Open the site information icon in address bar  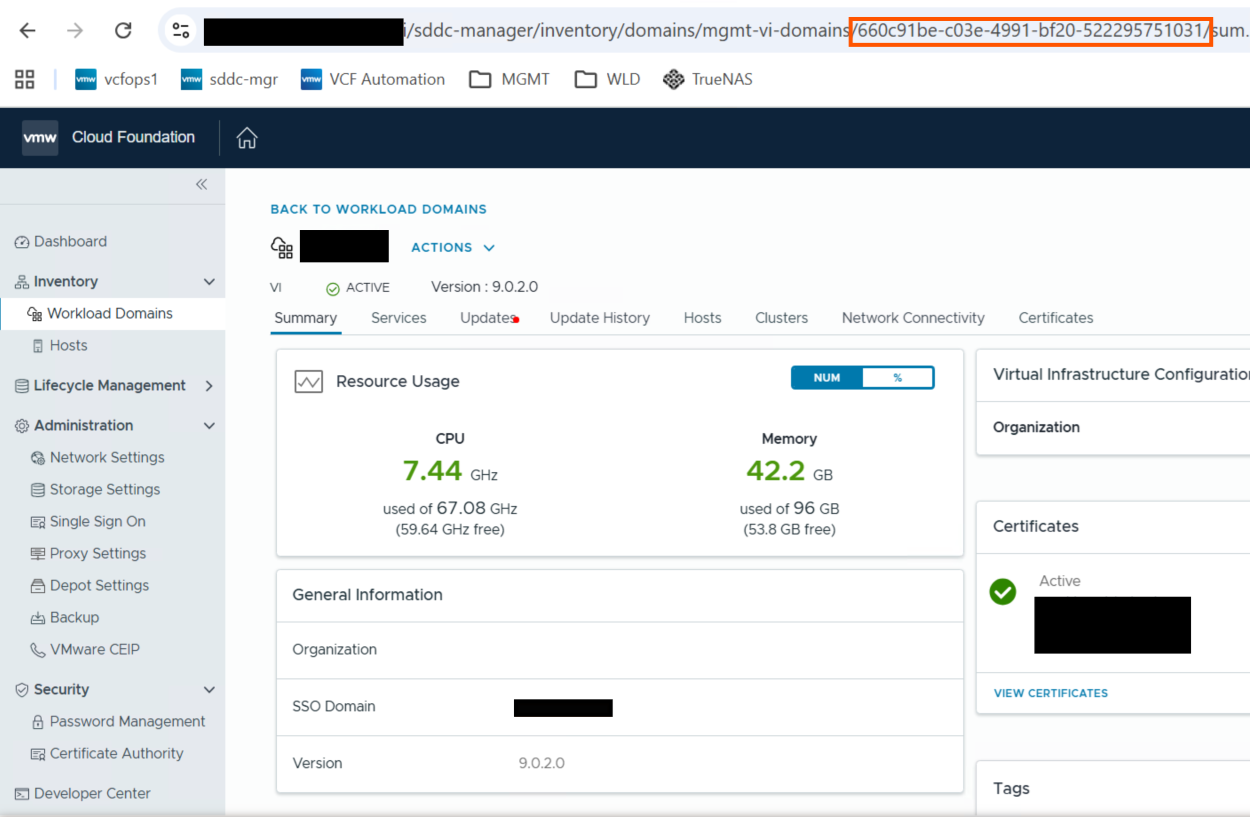tap(181, 30)
